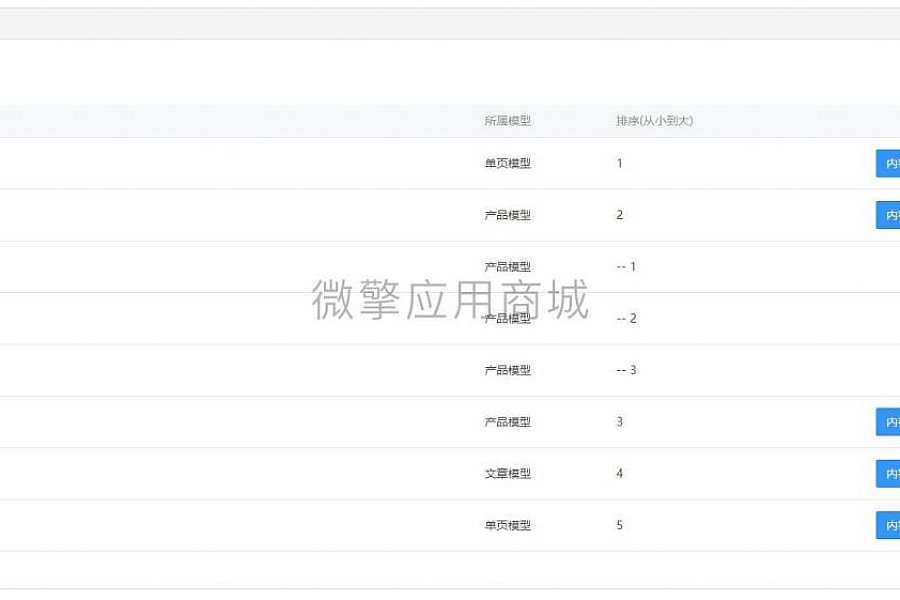Open the blue 内容 button in sort-2 row
This screenshot has width=900, height=600.
pos(888,215)
